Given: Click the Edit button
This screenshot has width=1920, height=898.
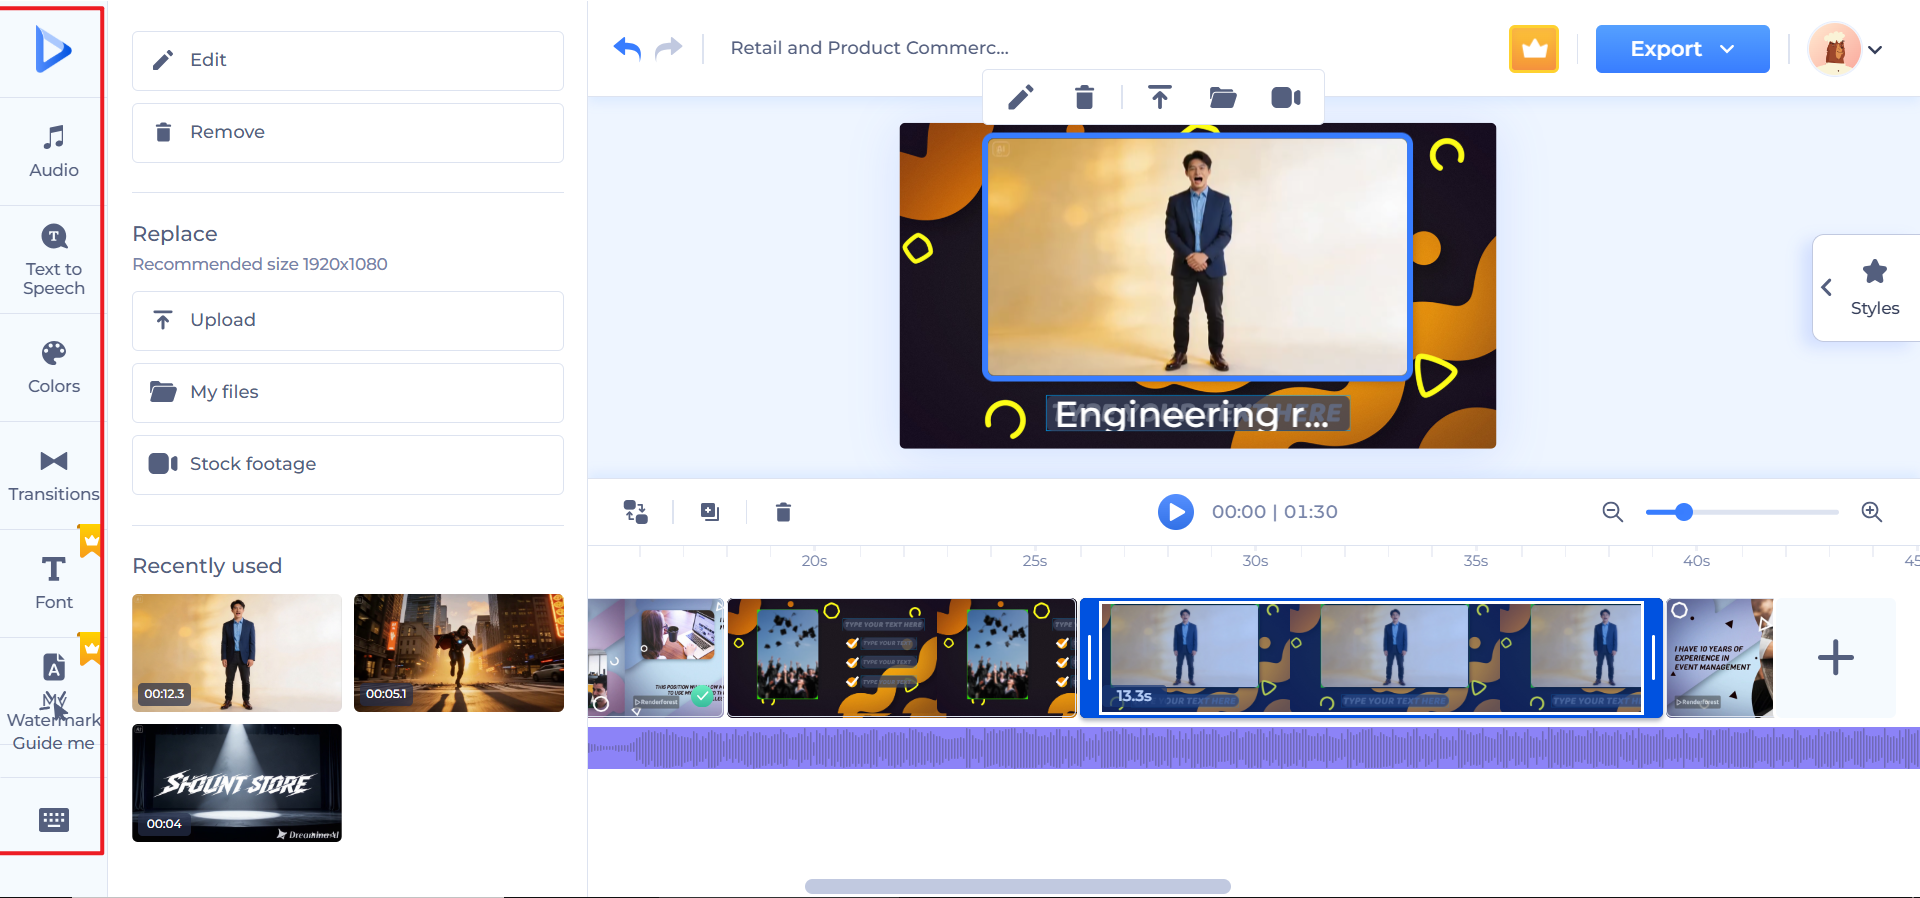Looking at the screenshot, I should click(x=348, y=61).
